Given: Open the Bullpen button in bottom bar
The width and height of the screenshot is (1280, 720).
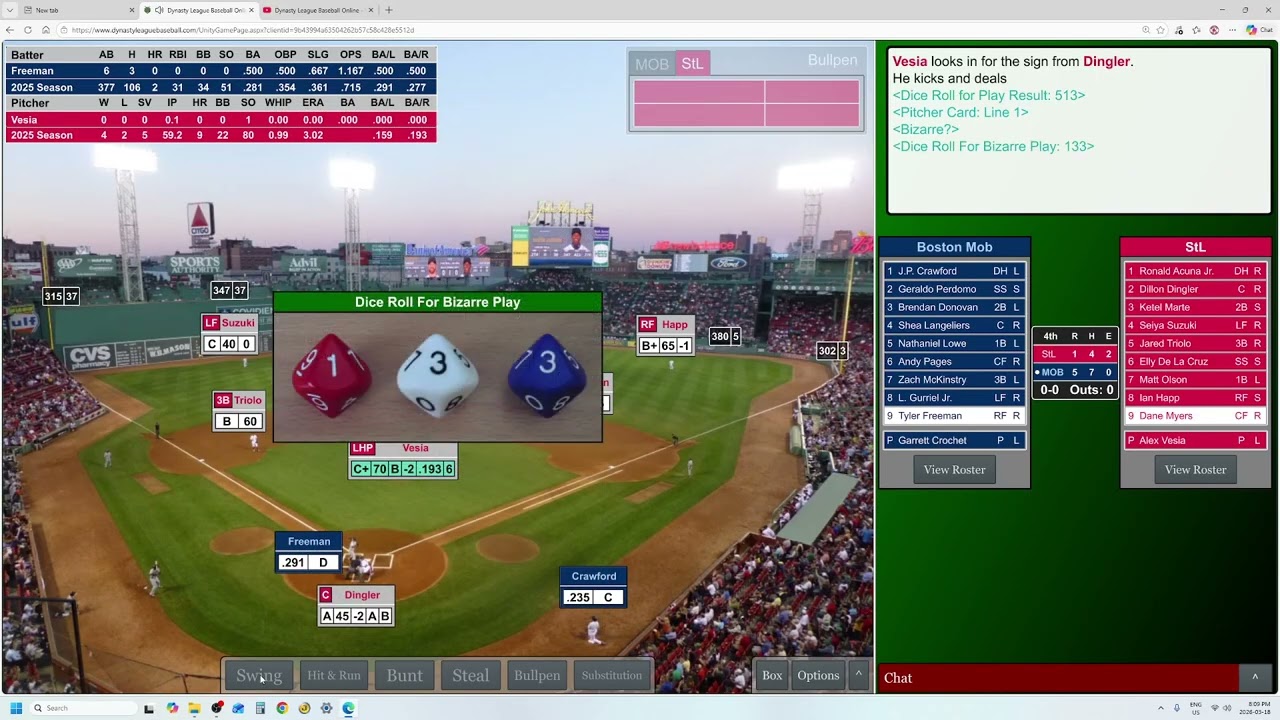Looking at the screenshot, I should point(537,676).
